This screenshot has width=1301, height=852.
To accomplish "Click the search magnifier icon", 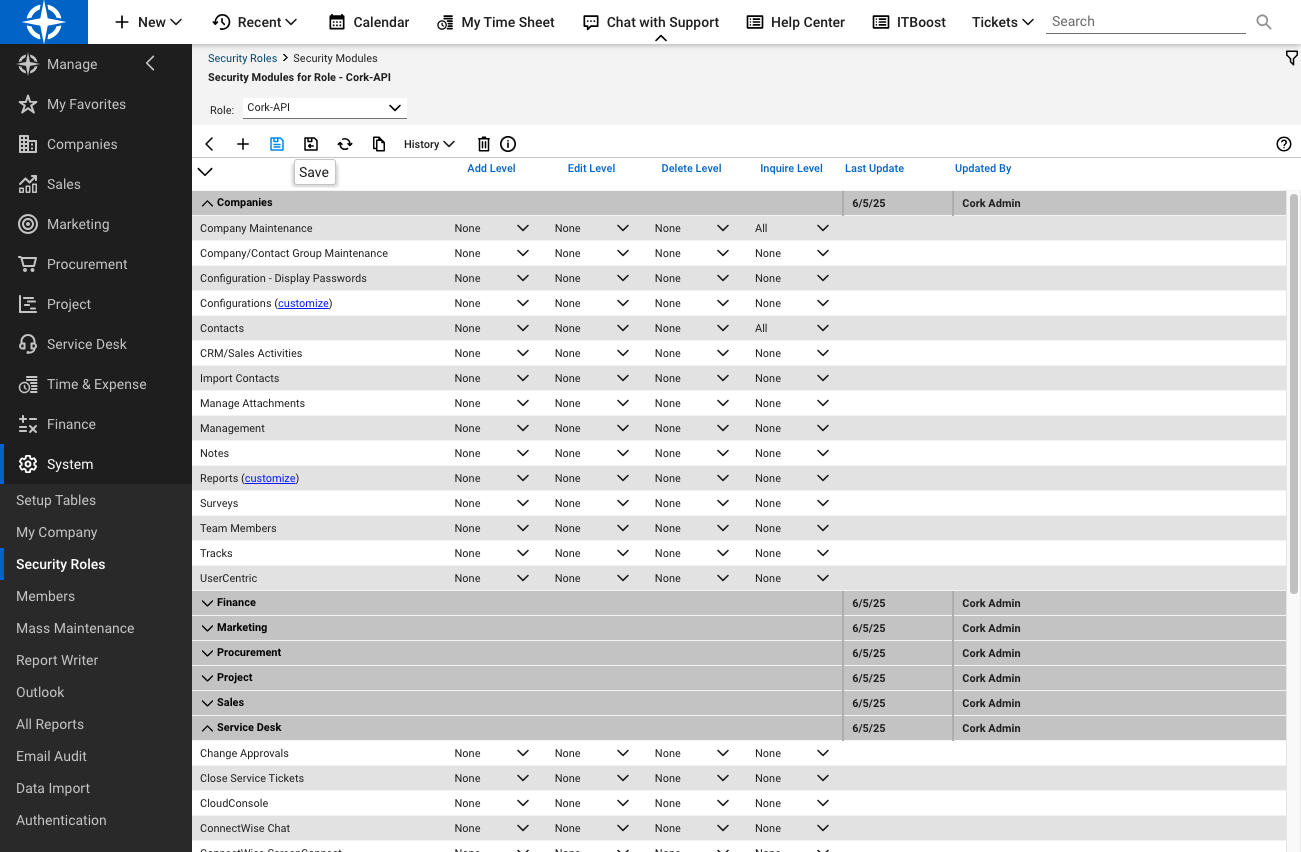I will [1264, 22].
